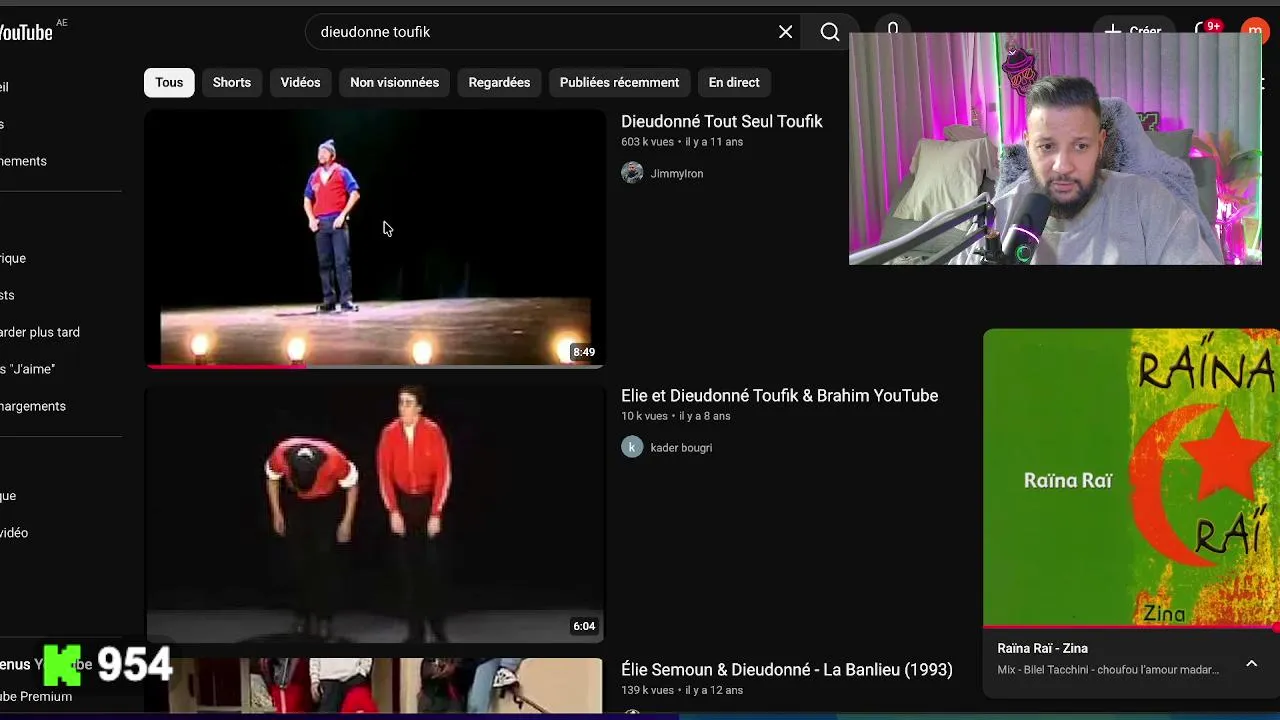Open JimmyIron channel name link
Viewport: 1280px width, 720px height.
click(677, 173)
